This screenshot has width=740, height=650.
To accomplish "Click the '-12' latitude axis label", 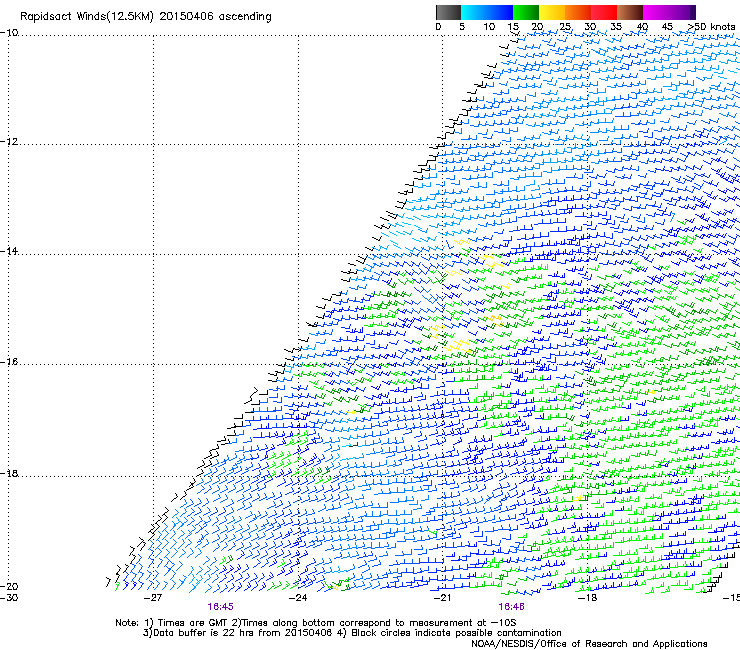I will pos(9,142).
